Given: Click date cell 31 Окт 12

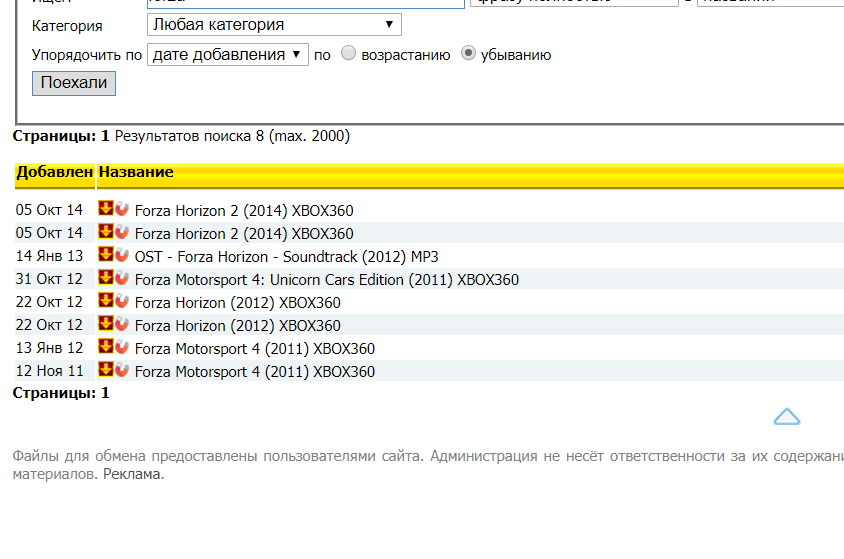Looking at the screenshot, I should point(49,279).
